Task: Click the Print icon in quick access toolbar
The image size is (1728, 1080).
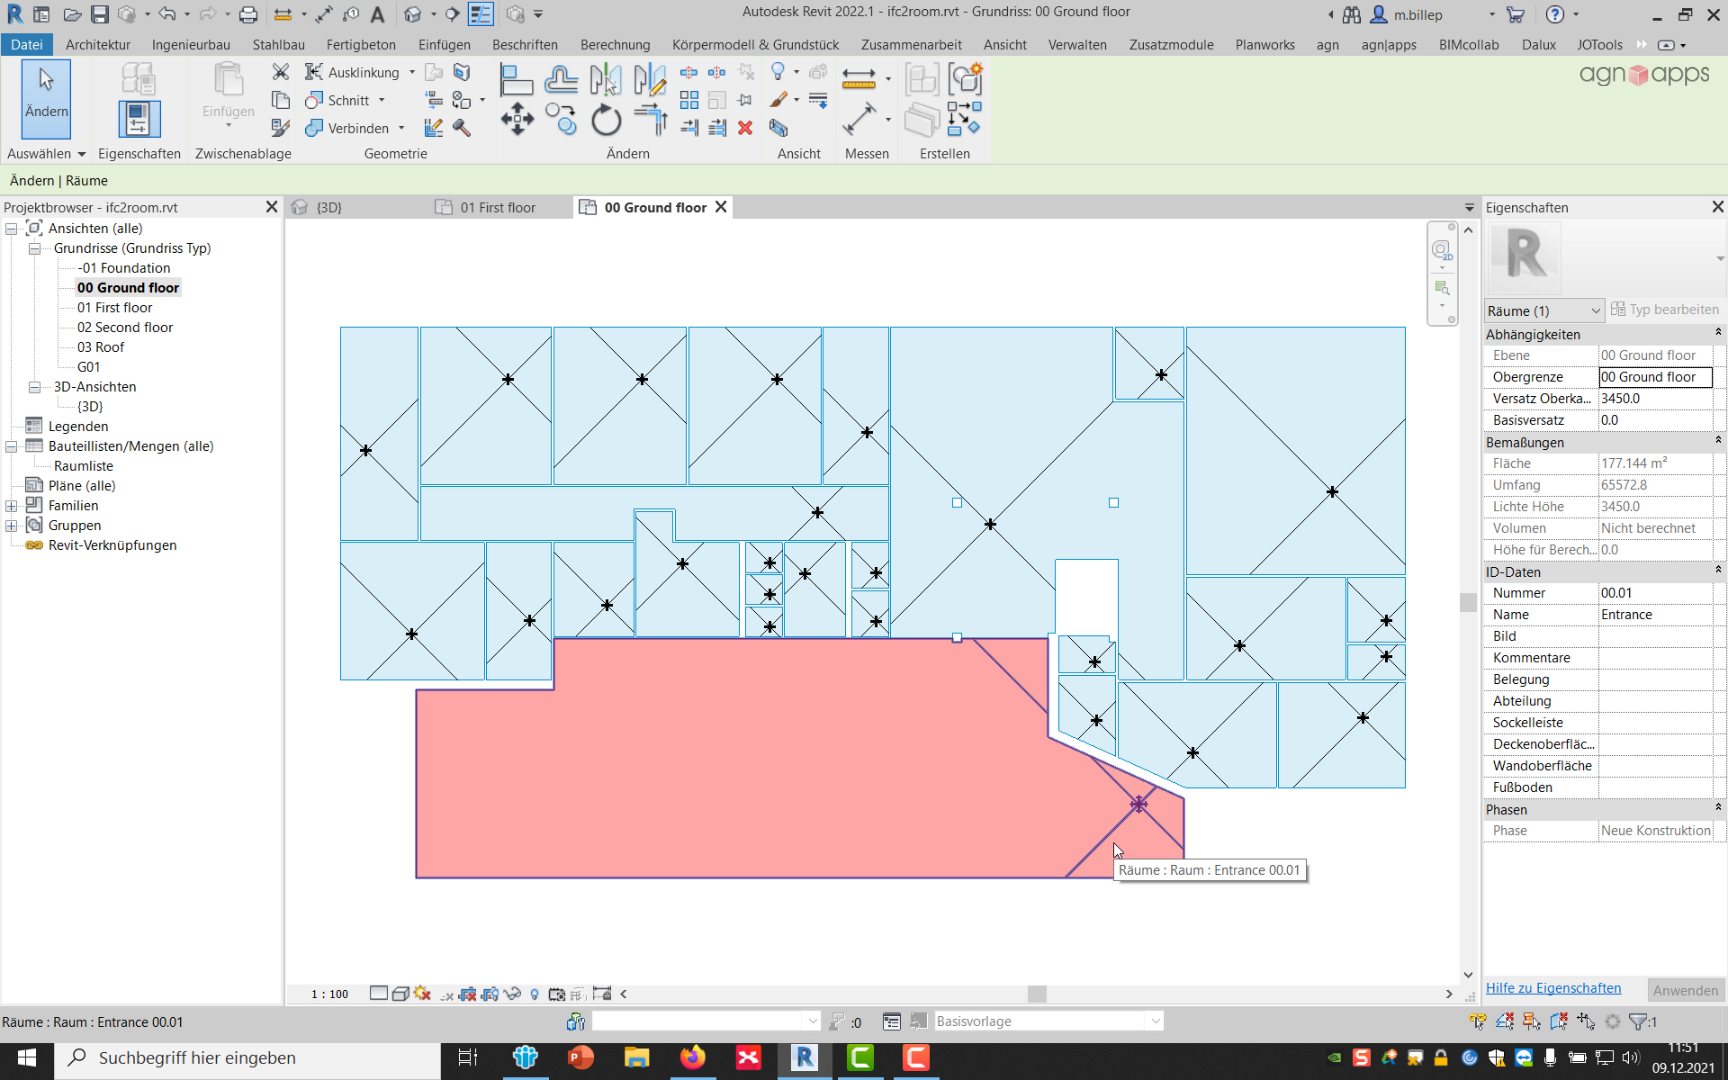Action: pyautogui.click(x=248, y=14)
